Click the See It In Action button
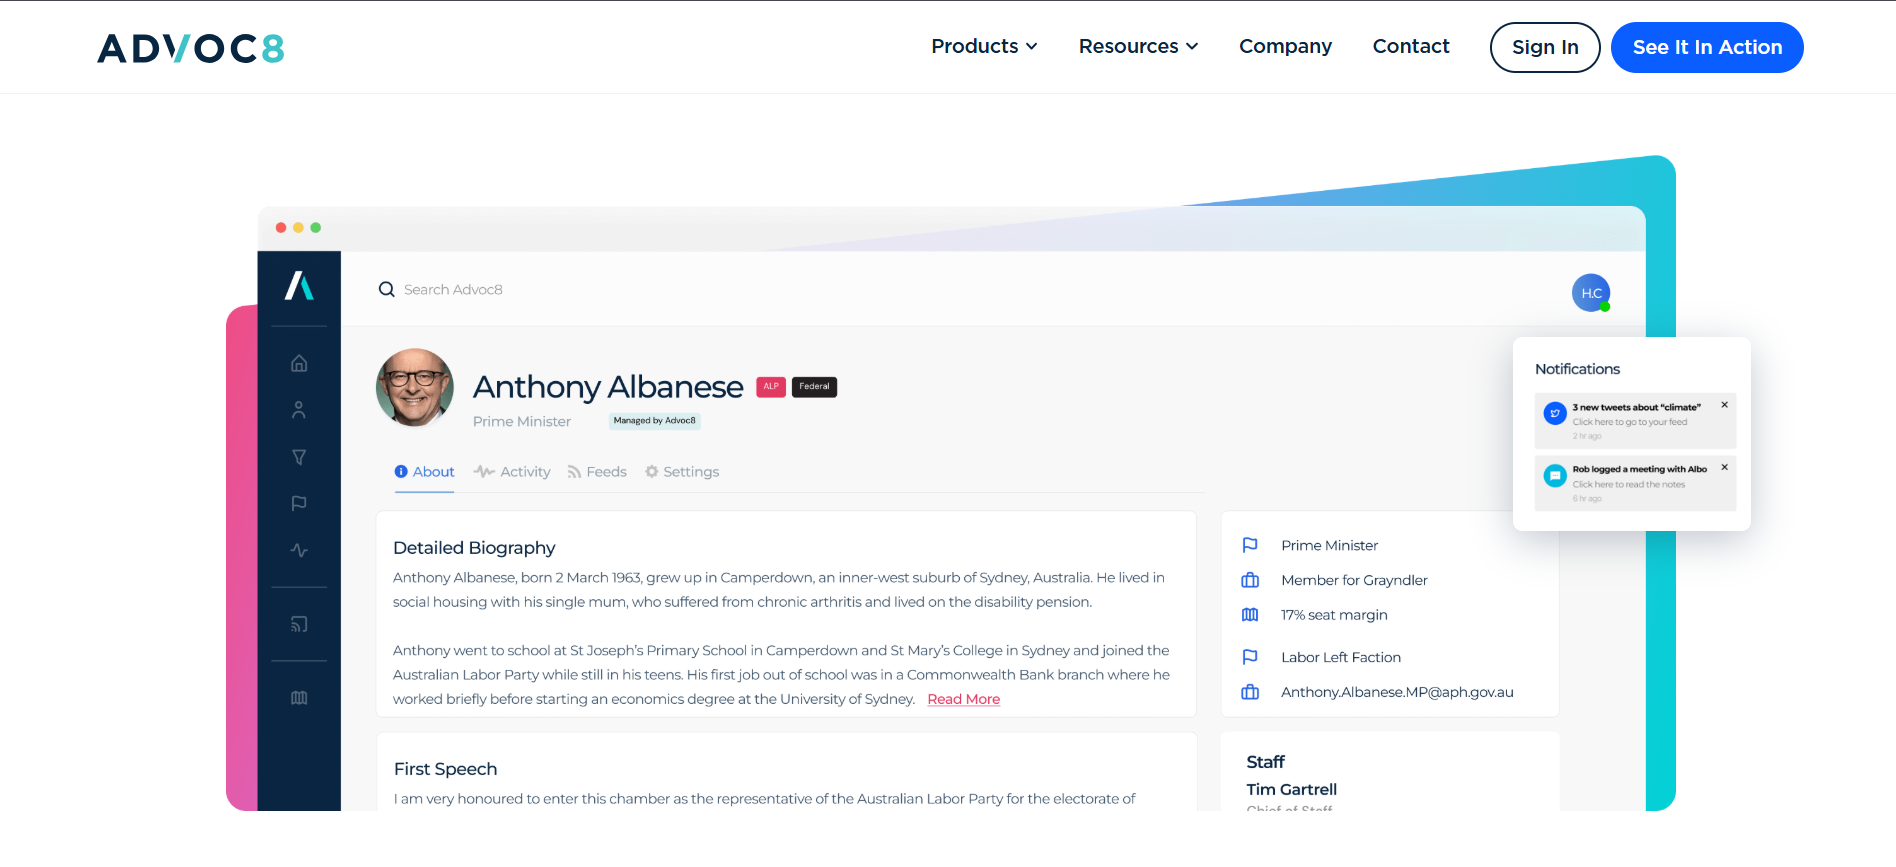The height and width of the screenshot is (867, 1896). [x=1707, y=47]
